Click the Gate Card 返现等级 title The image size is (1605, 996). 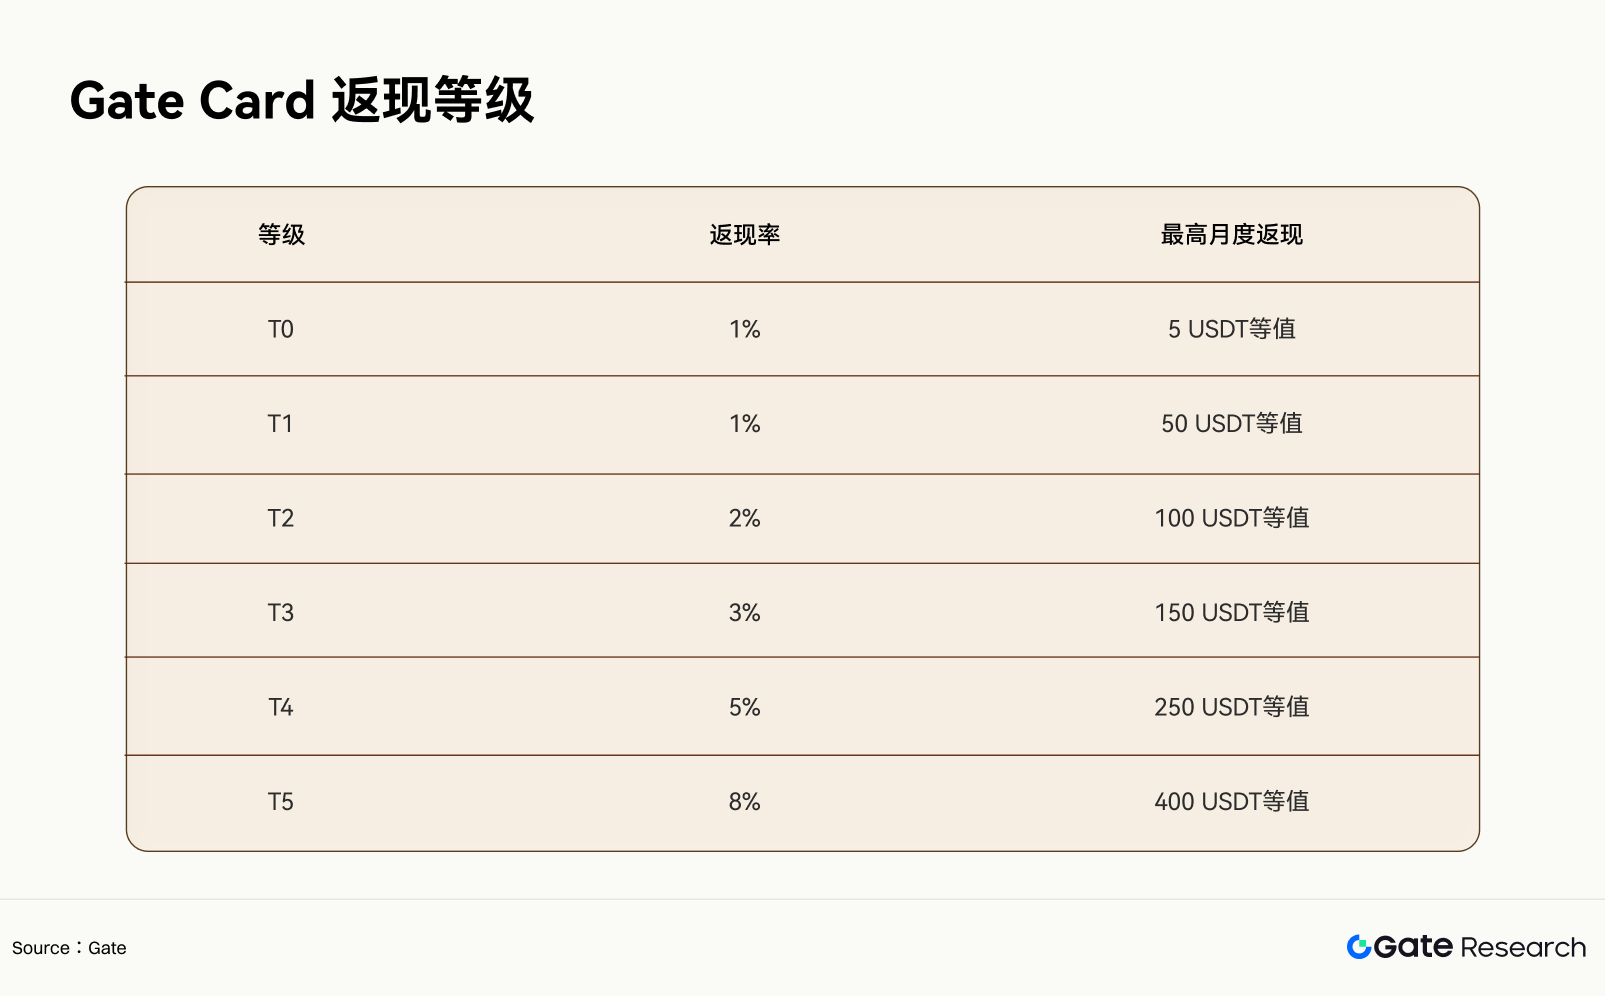point(302,101)
